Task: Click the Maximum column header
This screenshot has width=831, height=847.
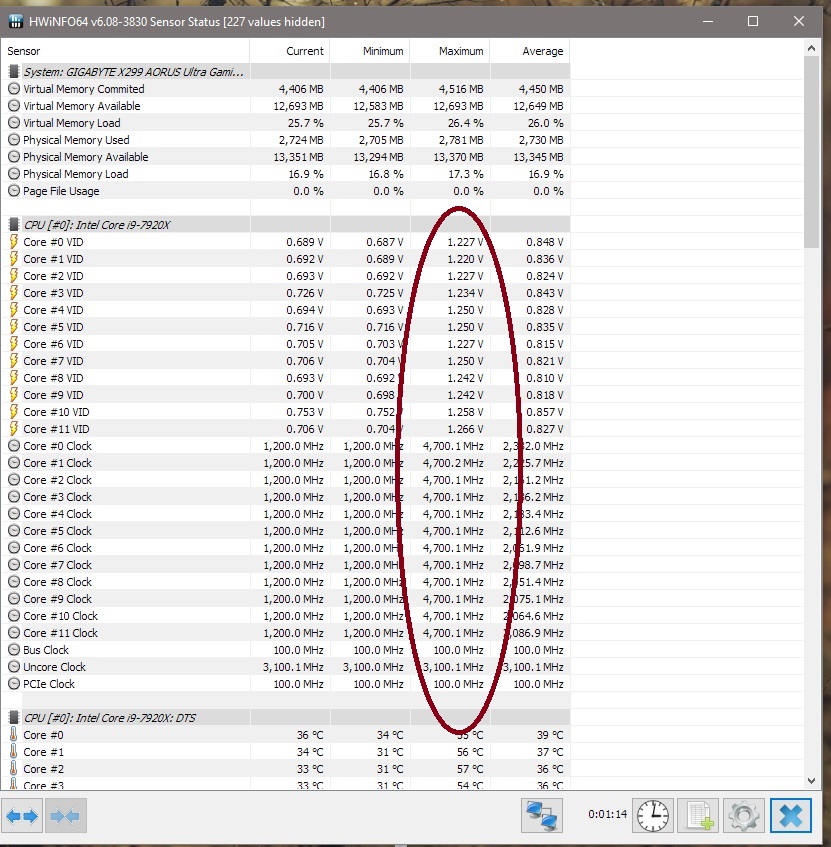Action: point(450,51)
